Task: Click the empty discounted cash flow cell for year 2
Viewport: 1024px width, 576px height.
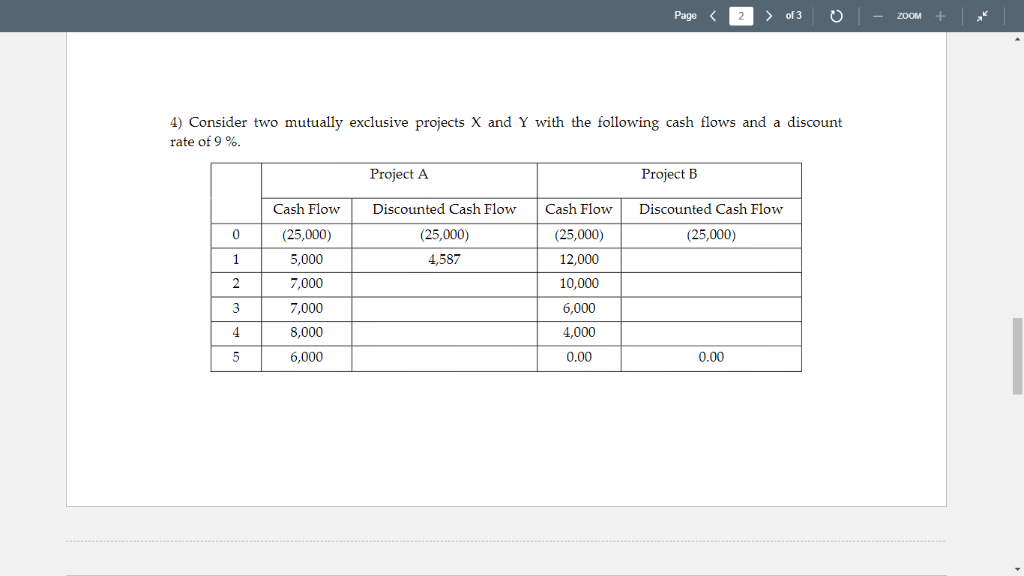Action: pyautogui.click(x=444, y=283)
